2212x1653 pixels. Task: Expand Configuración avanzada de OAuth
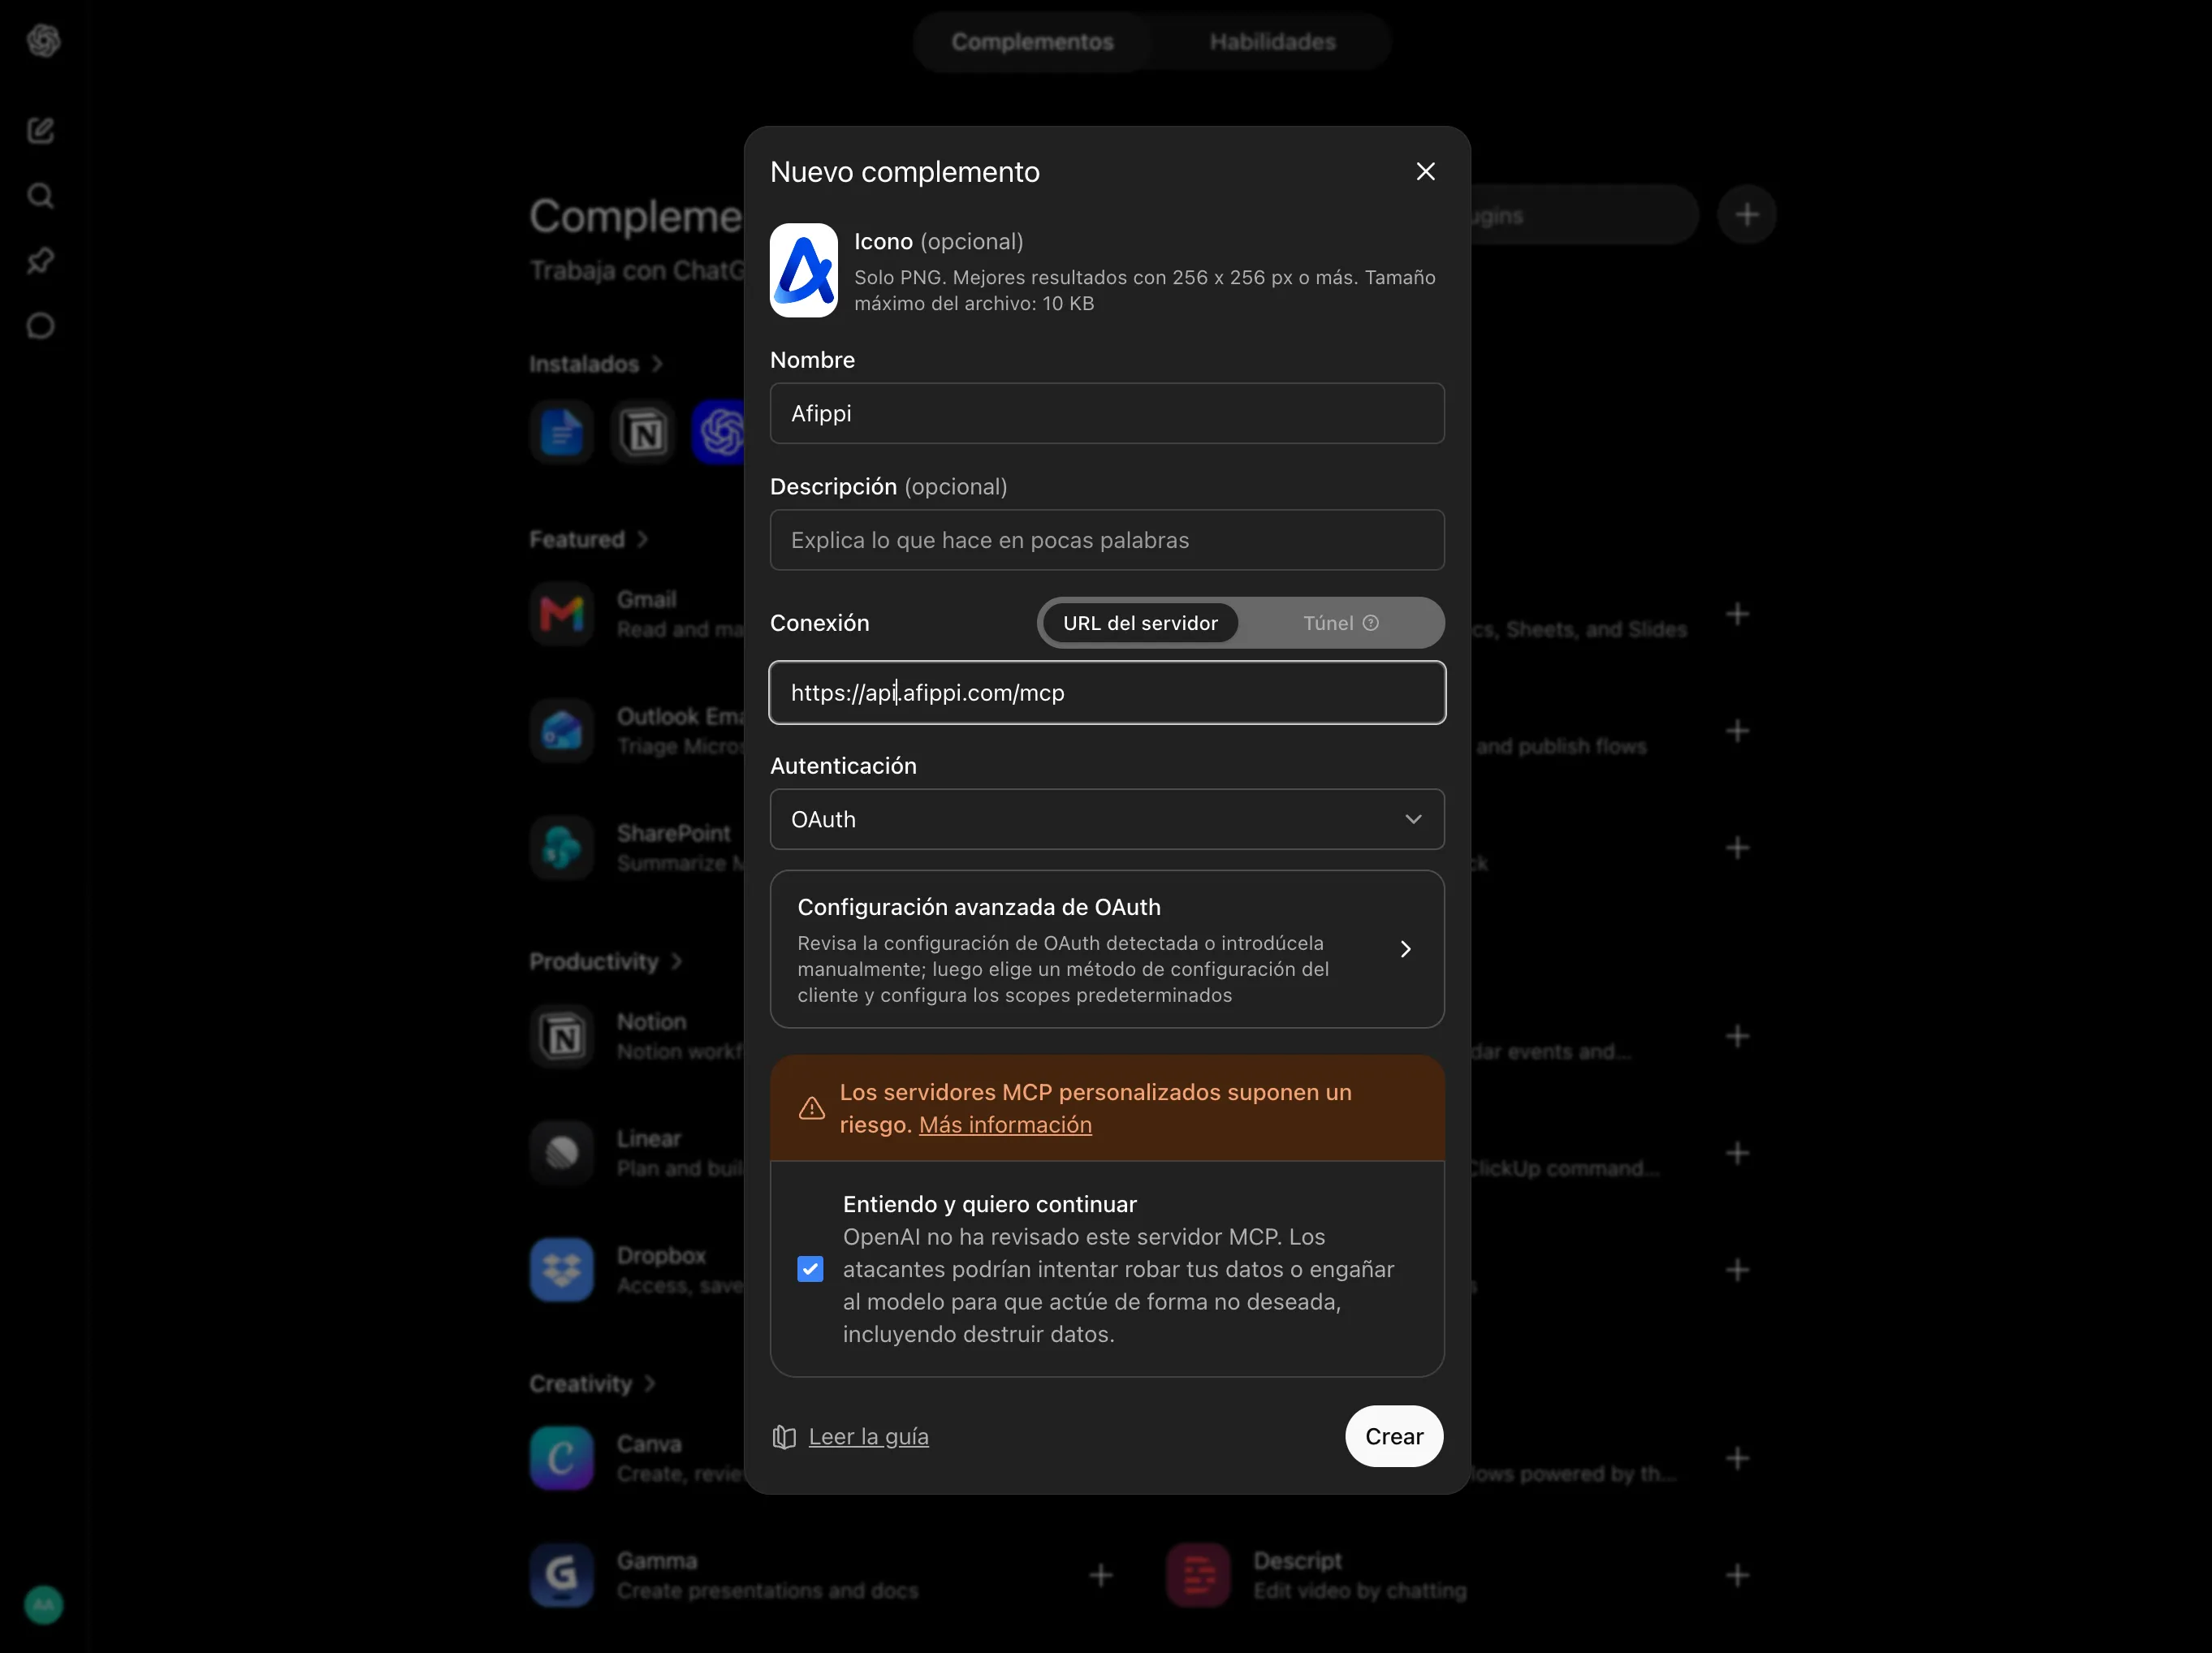tap(1107, 949)
